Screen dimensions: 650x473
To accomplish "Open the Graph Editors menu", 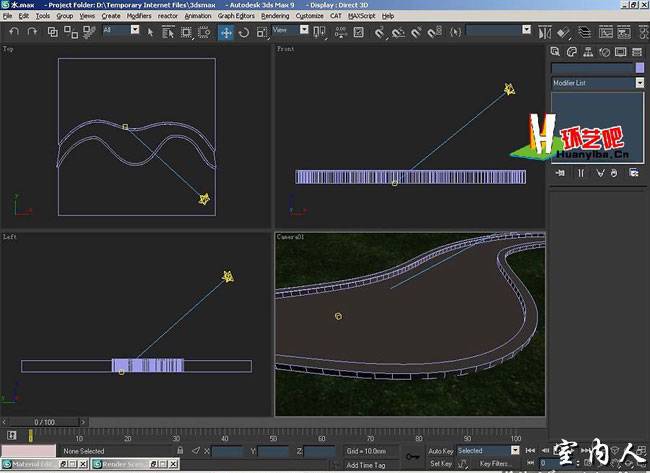I will click(x=238, y=16).
